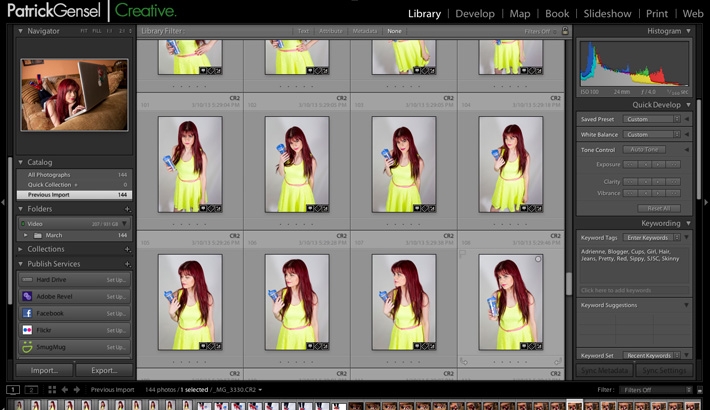
Task: Click the flag marker on photo 108
Action: 462,254
